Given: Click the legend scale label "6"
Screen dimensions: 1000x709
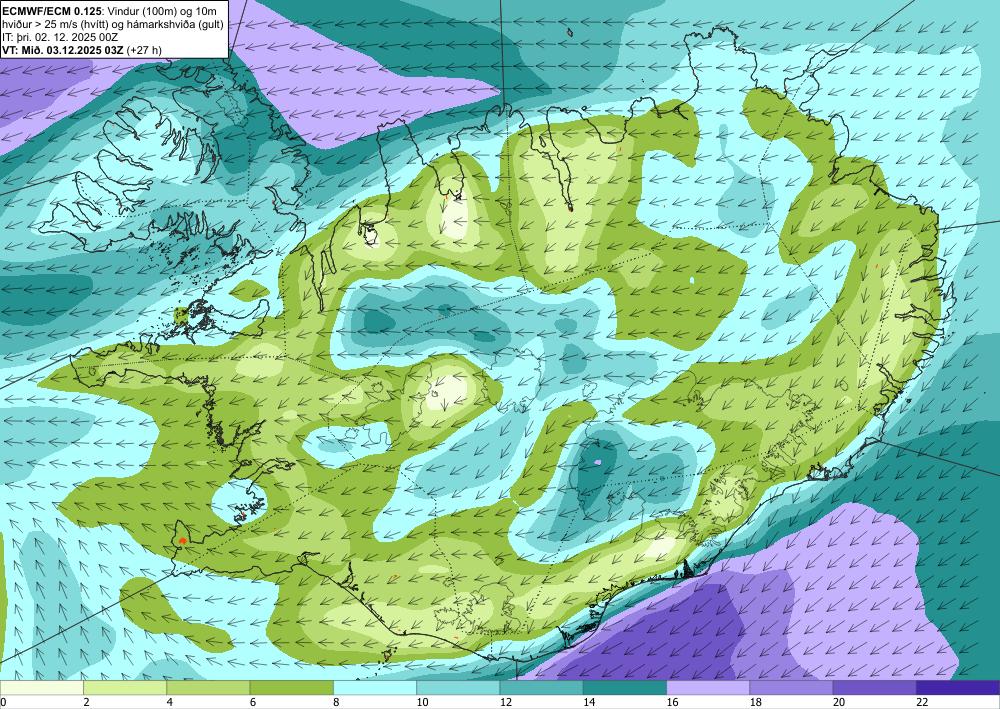Looking at the screenshot, I should [x=253, y=702].
